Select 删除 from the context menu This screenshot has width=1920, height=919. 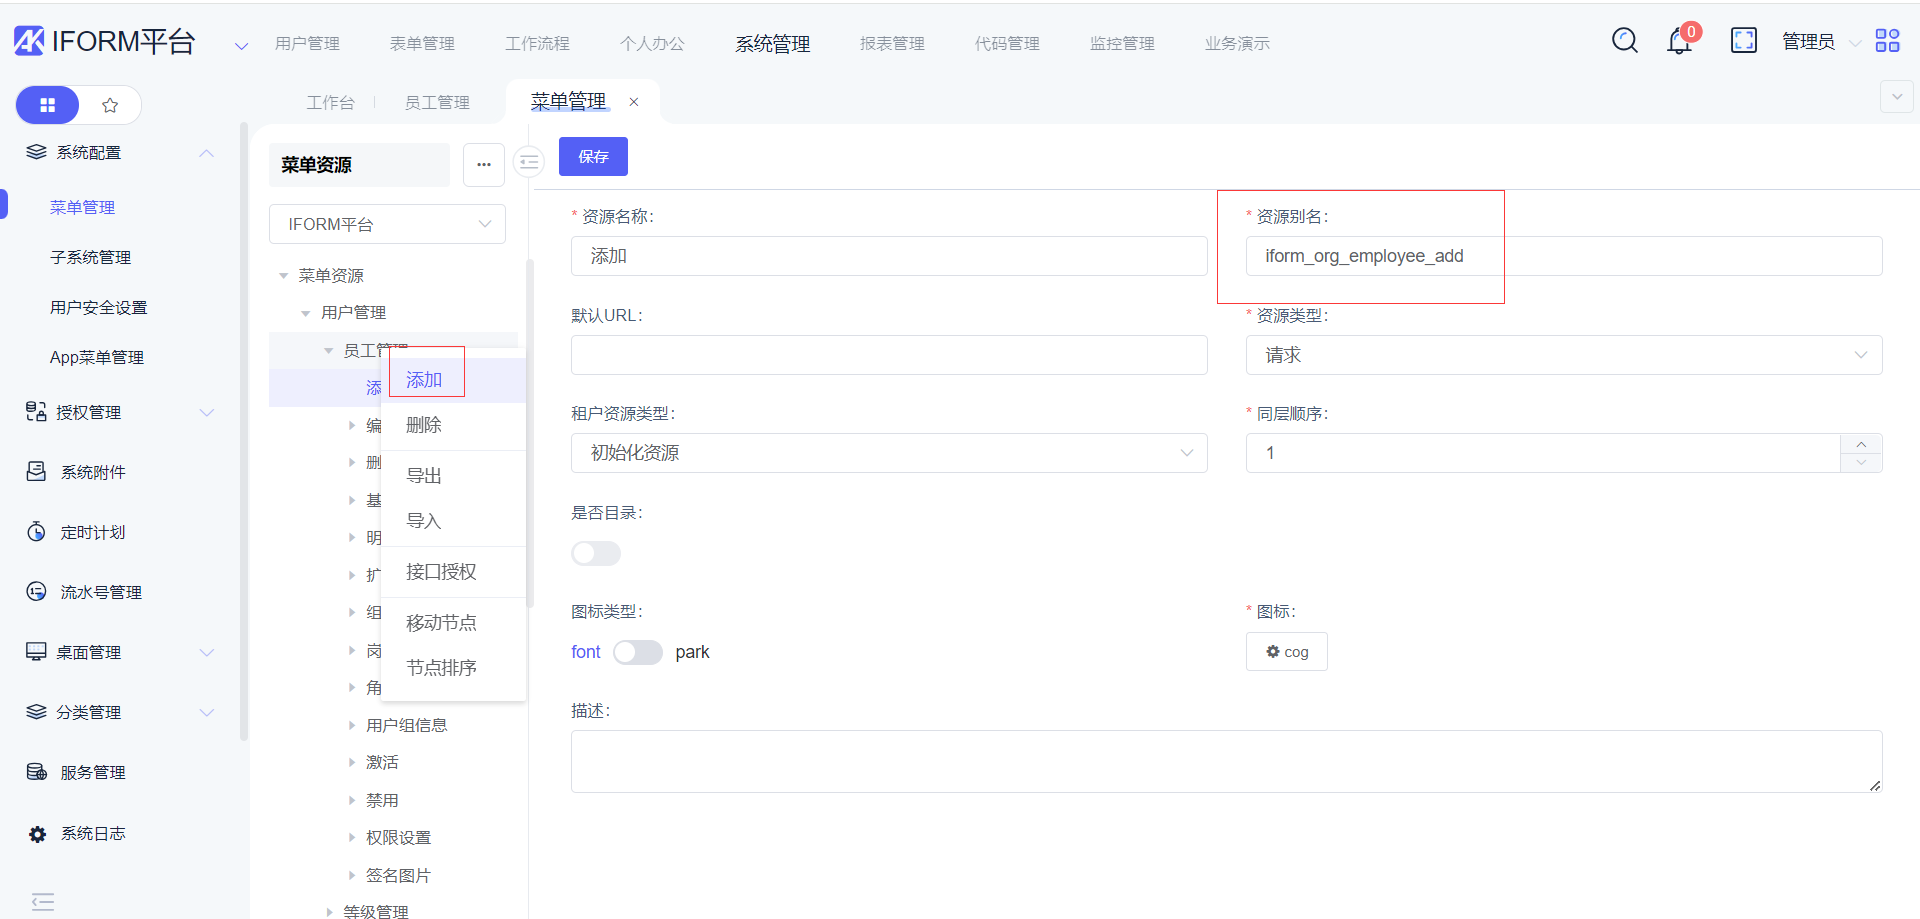[x=424, y=425]
